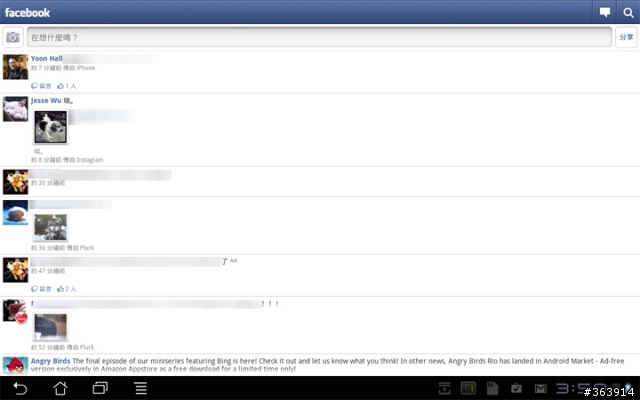Screen dimensions: 640x400
Task: Open the Angry Birds page link
Action: pyautogui.click(x=50, y=361)
